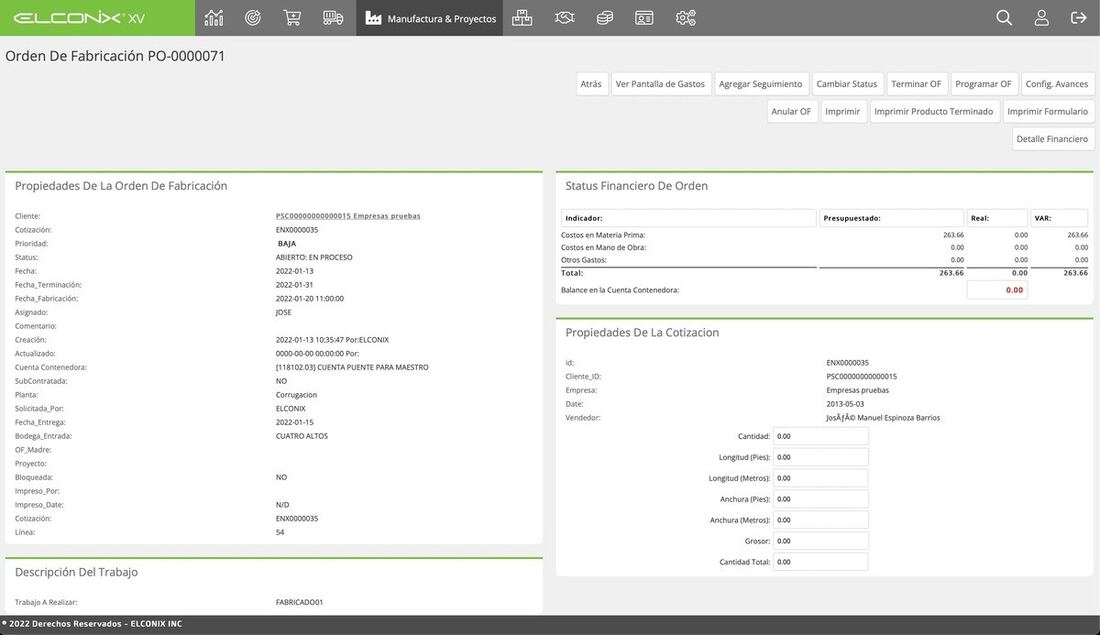This screenshot has height=635, width=1100.
Task: Click the Imprimir button
Action: coord(843,112)
